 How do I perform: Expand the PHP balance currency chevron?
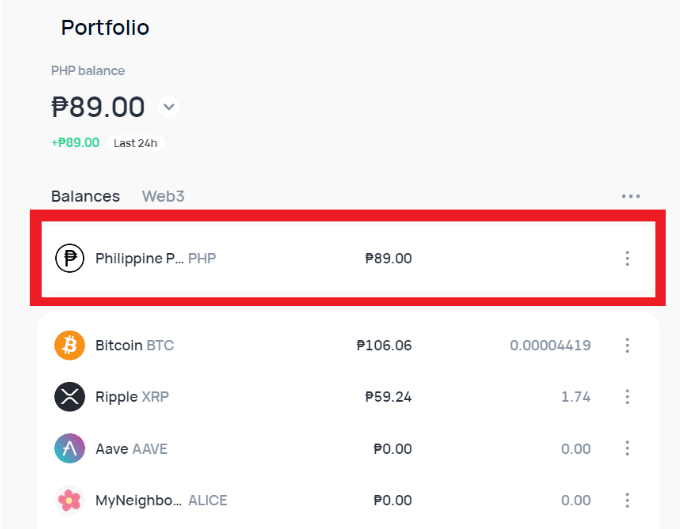click(169, 107)
